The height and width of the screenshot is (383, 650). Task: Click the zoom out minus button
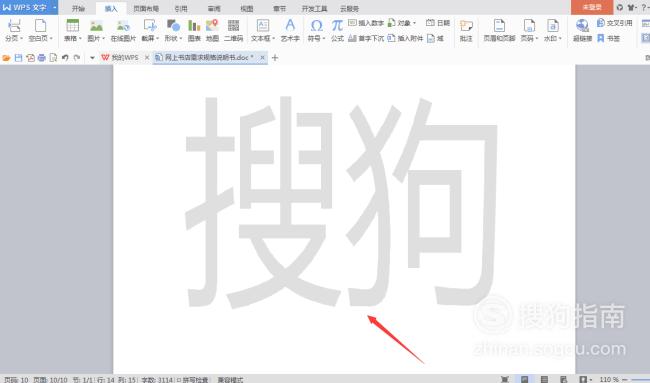click(x=625, y=379)
